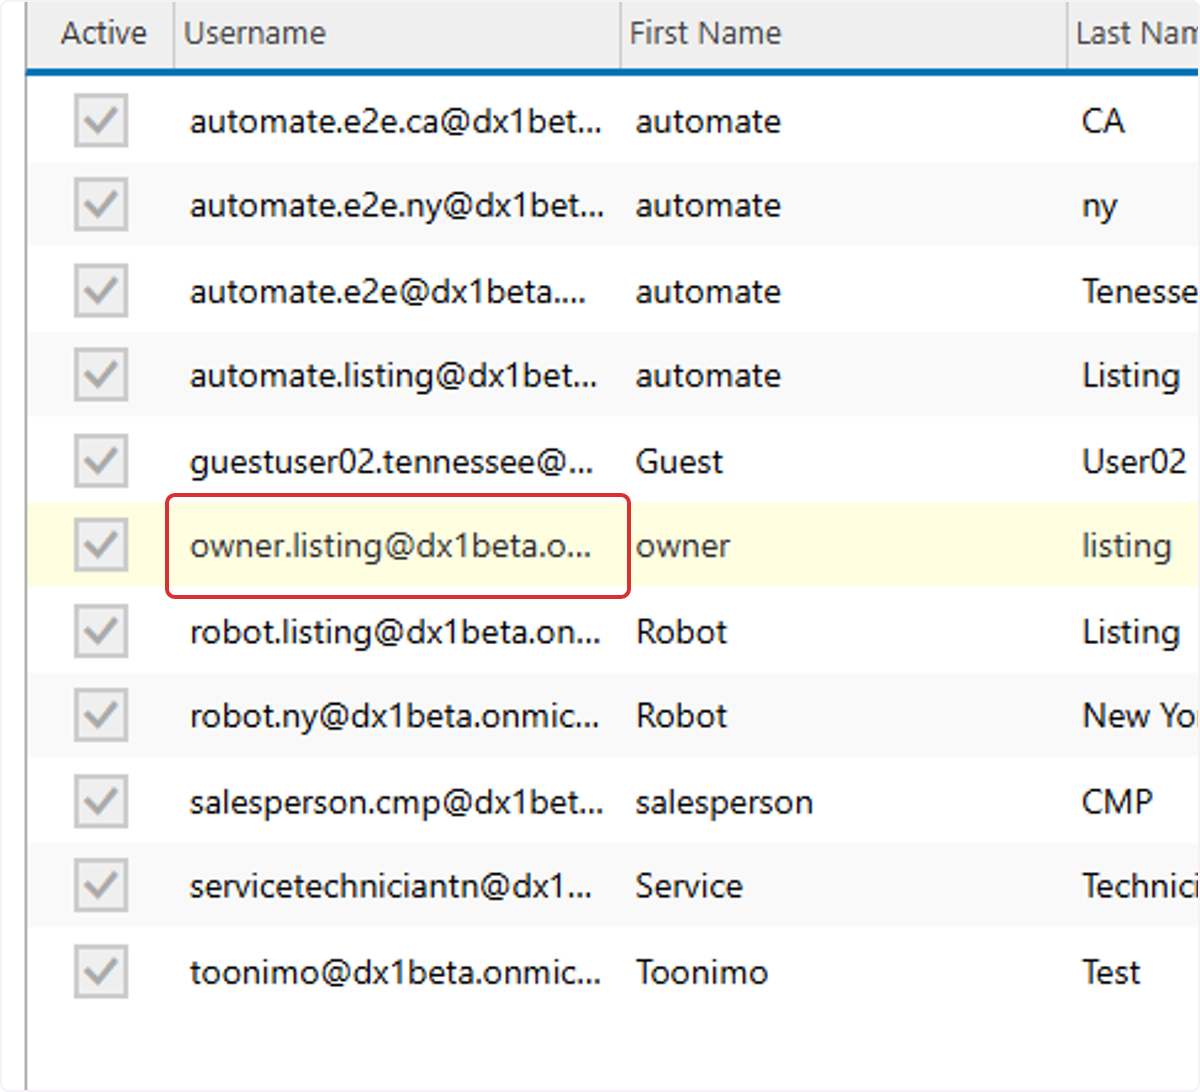The height and width of the screenshot is (1092, 1200).
Task: Toggle Active checkbox for robot.listing user
Action: point(101,631)
